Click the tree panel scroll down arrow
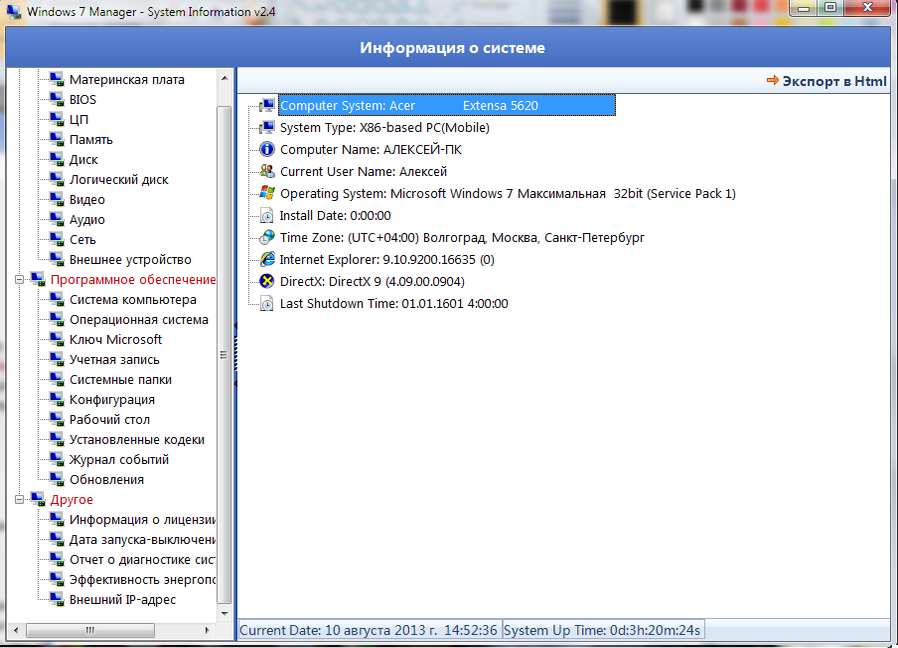 [224, 613]
